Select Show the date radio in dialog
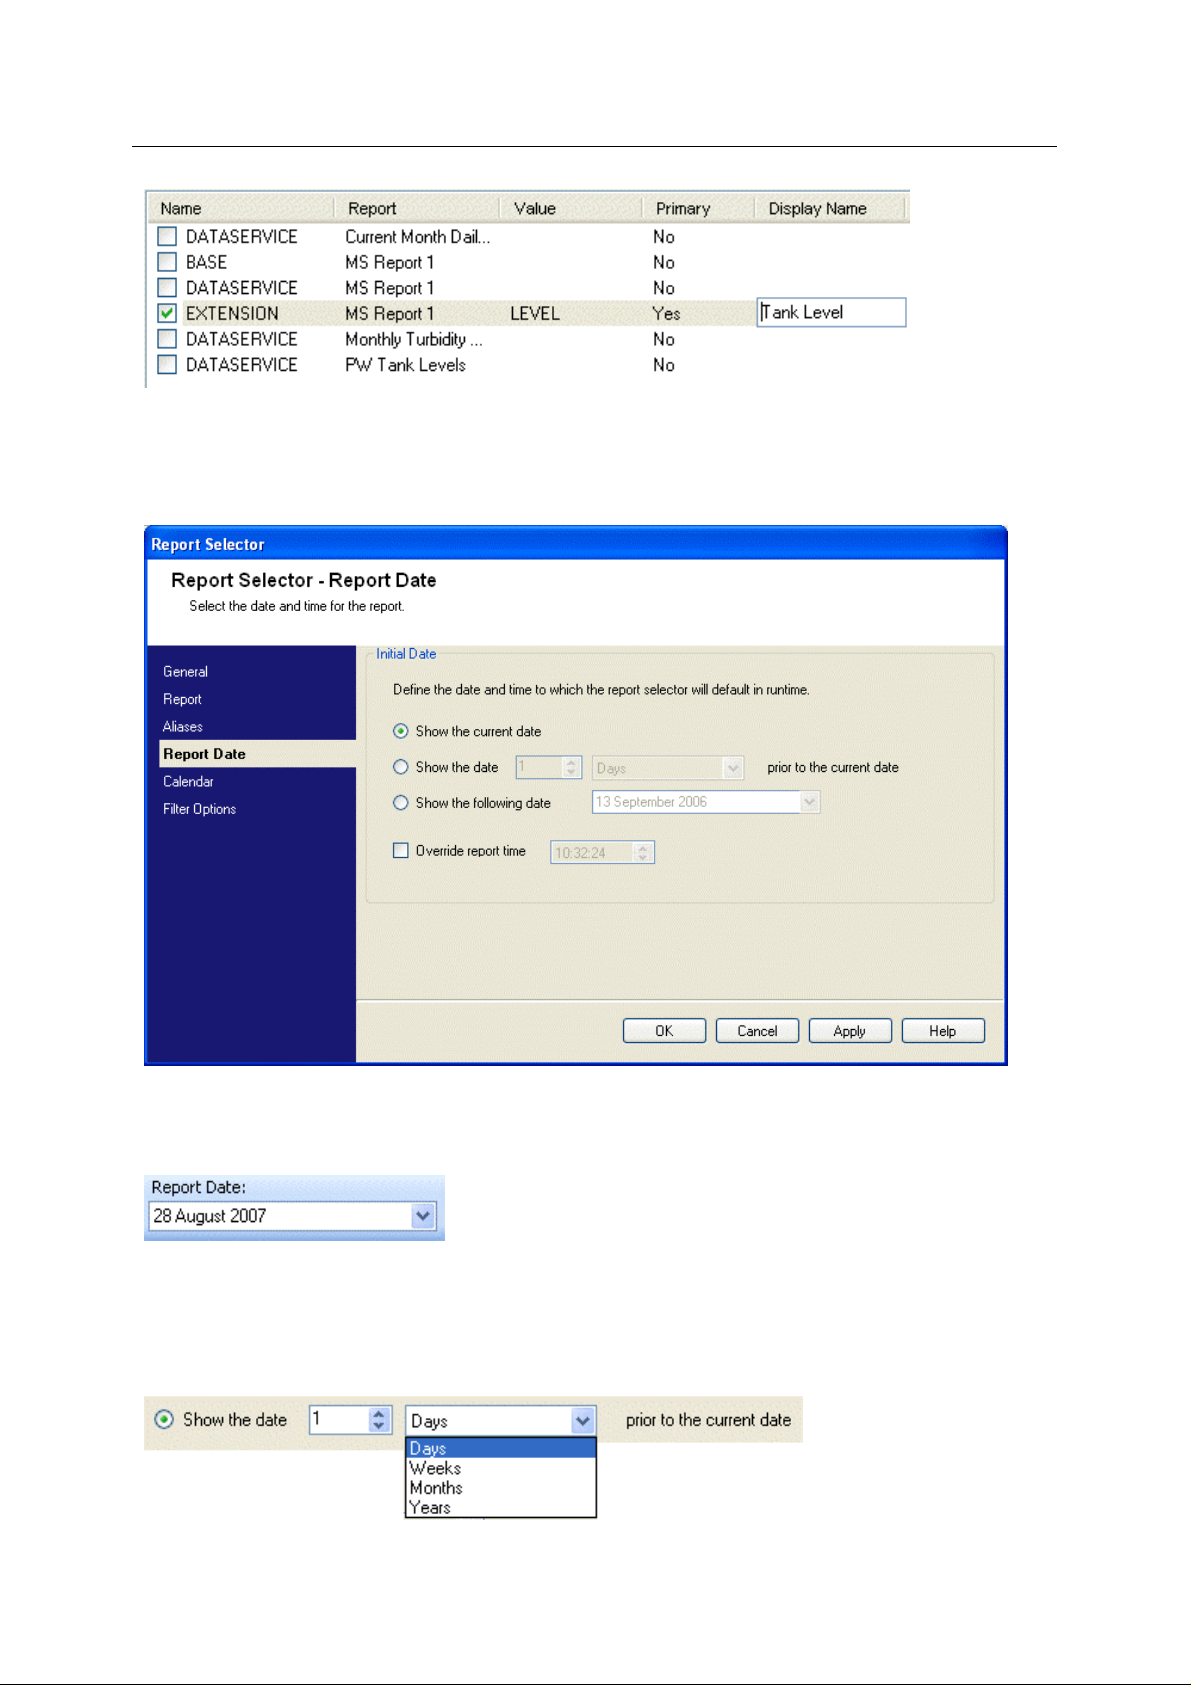 tap(401, 767)
